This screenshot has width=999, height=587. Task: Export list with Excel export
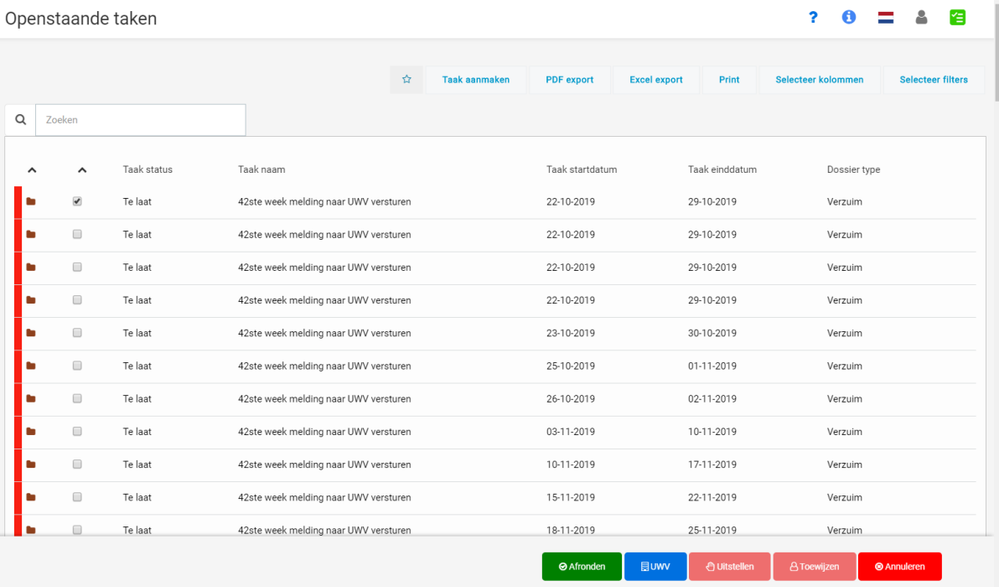(656, 80)
